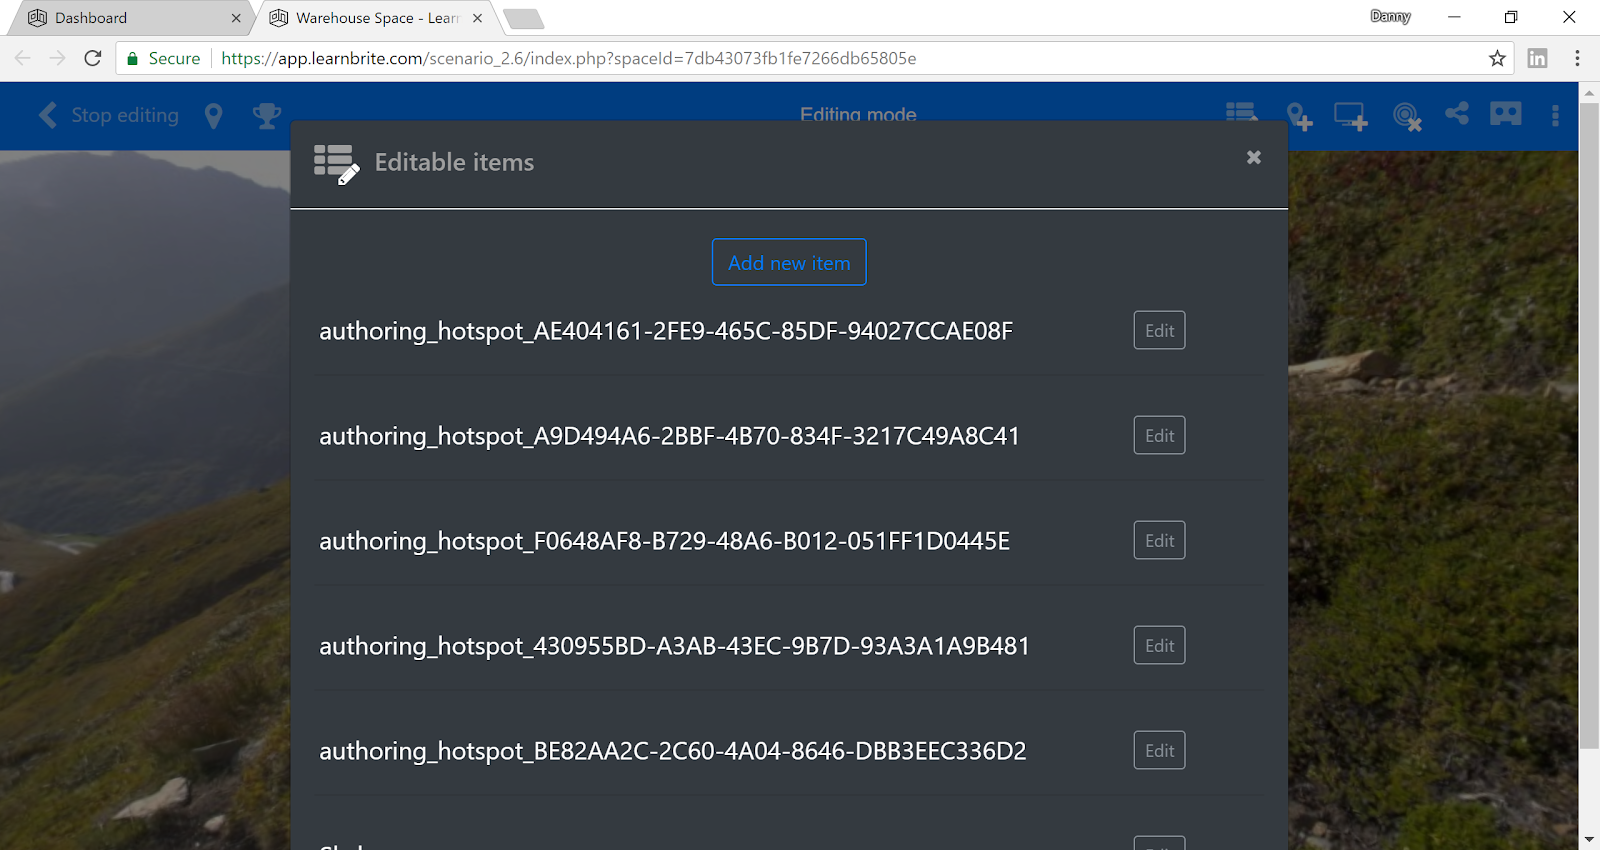Open the location pin tool in the editor toolbar
Image resolution: width=1600 pixels, height=850 pixels.
coord(213,116)
